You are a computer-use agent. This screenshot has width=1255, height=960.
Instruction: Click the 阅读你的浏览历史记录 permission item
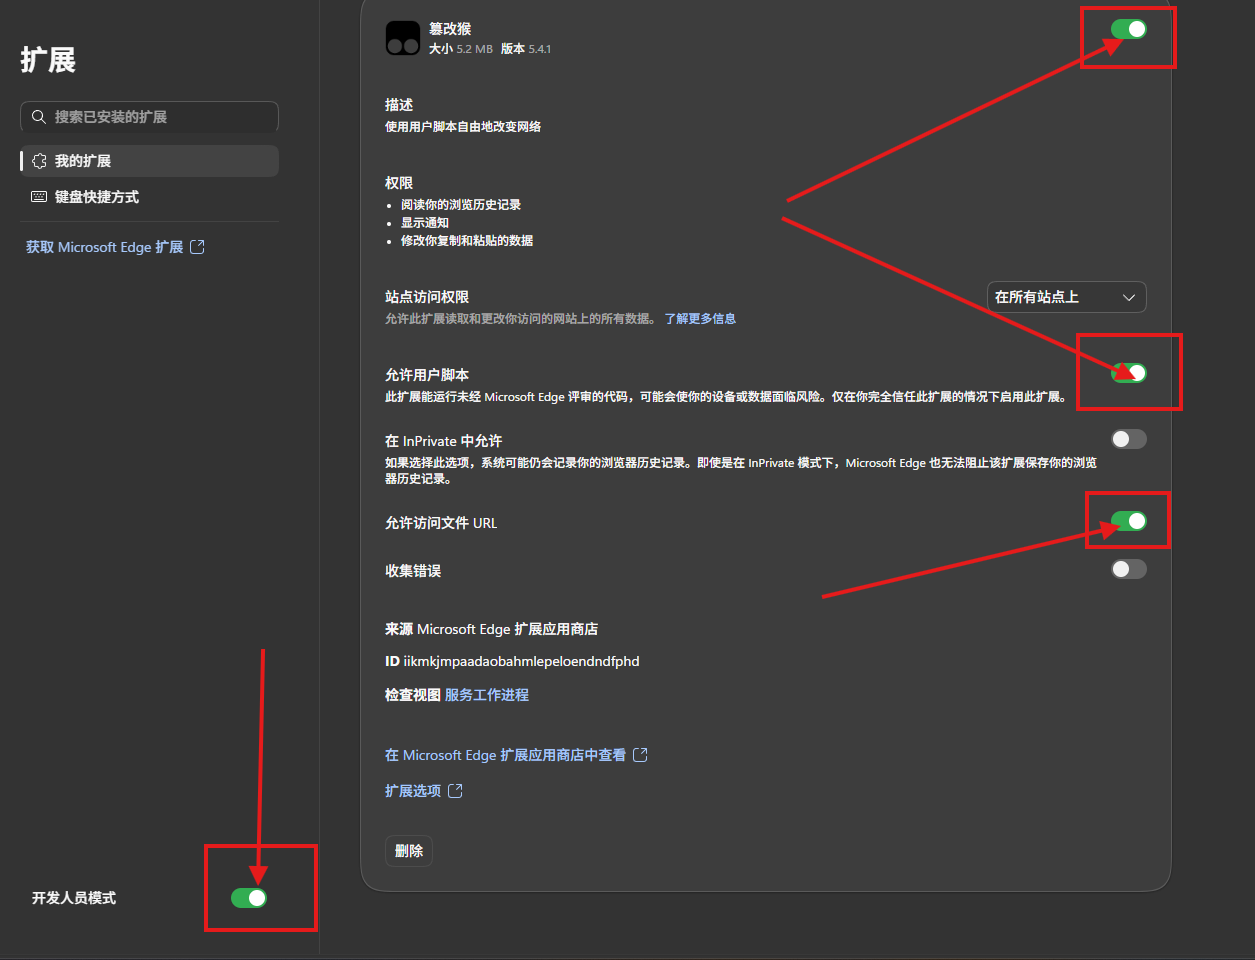point(461,205)
